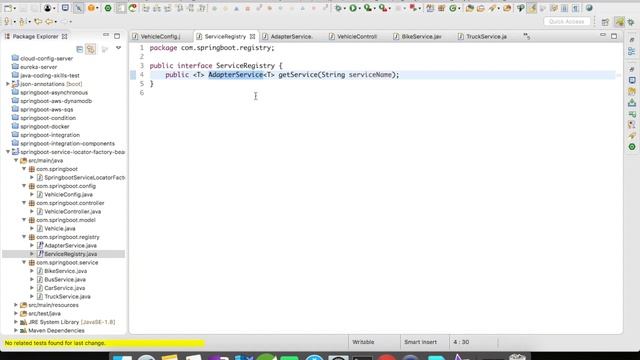Click the Open Perspective icon
This screenshot has height=360, width=640.
[x=605, y=22]
